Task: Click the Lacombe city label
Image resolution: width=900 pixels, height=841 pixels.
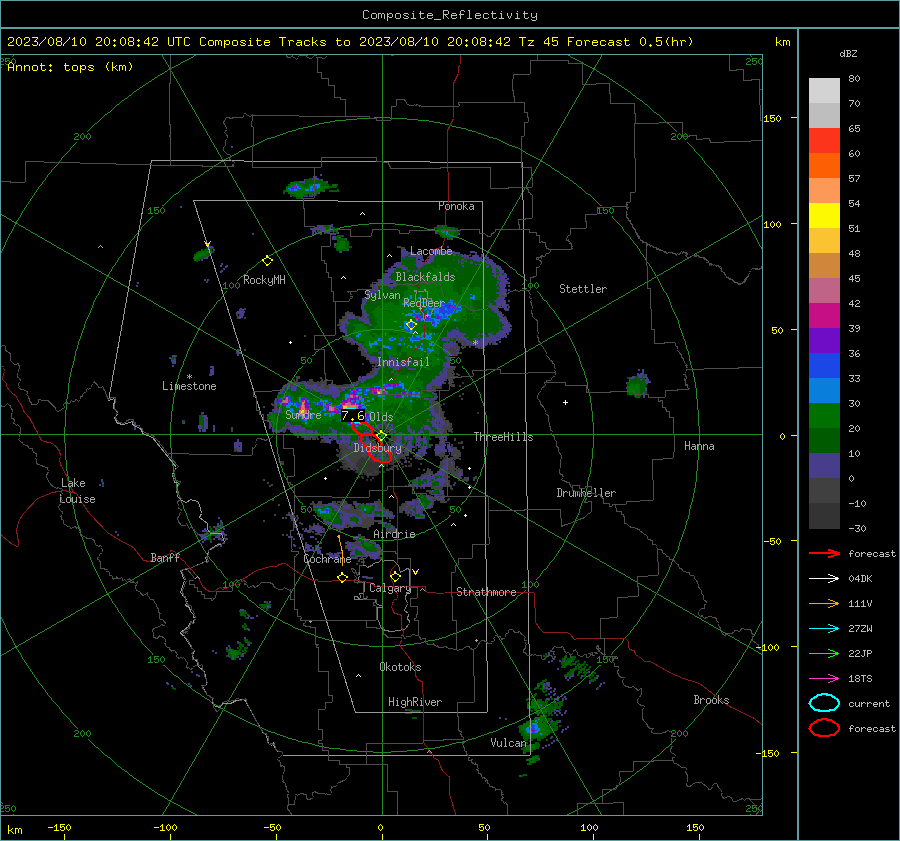Action: [x=431, y=251]
